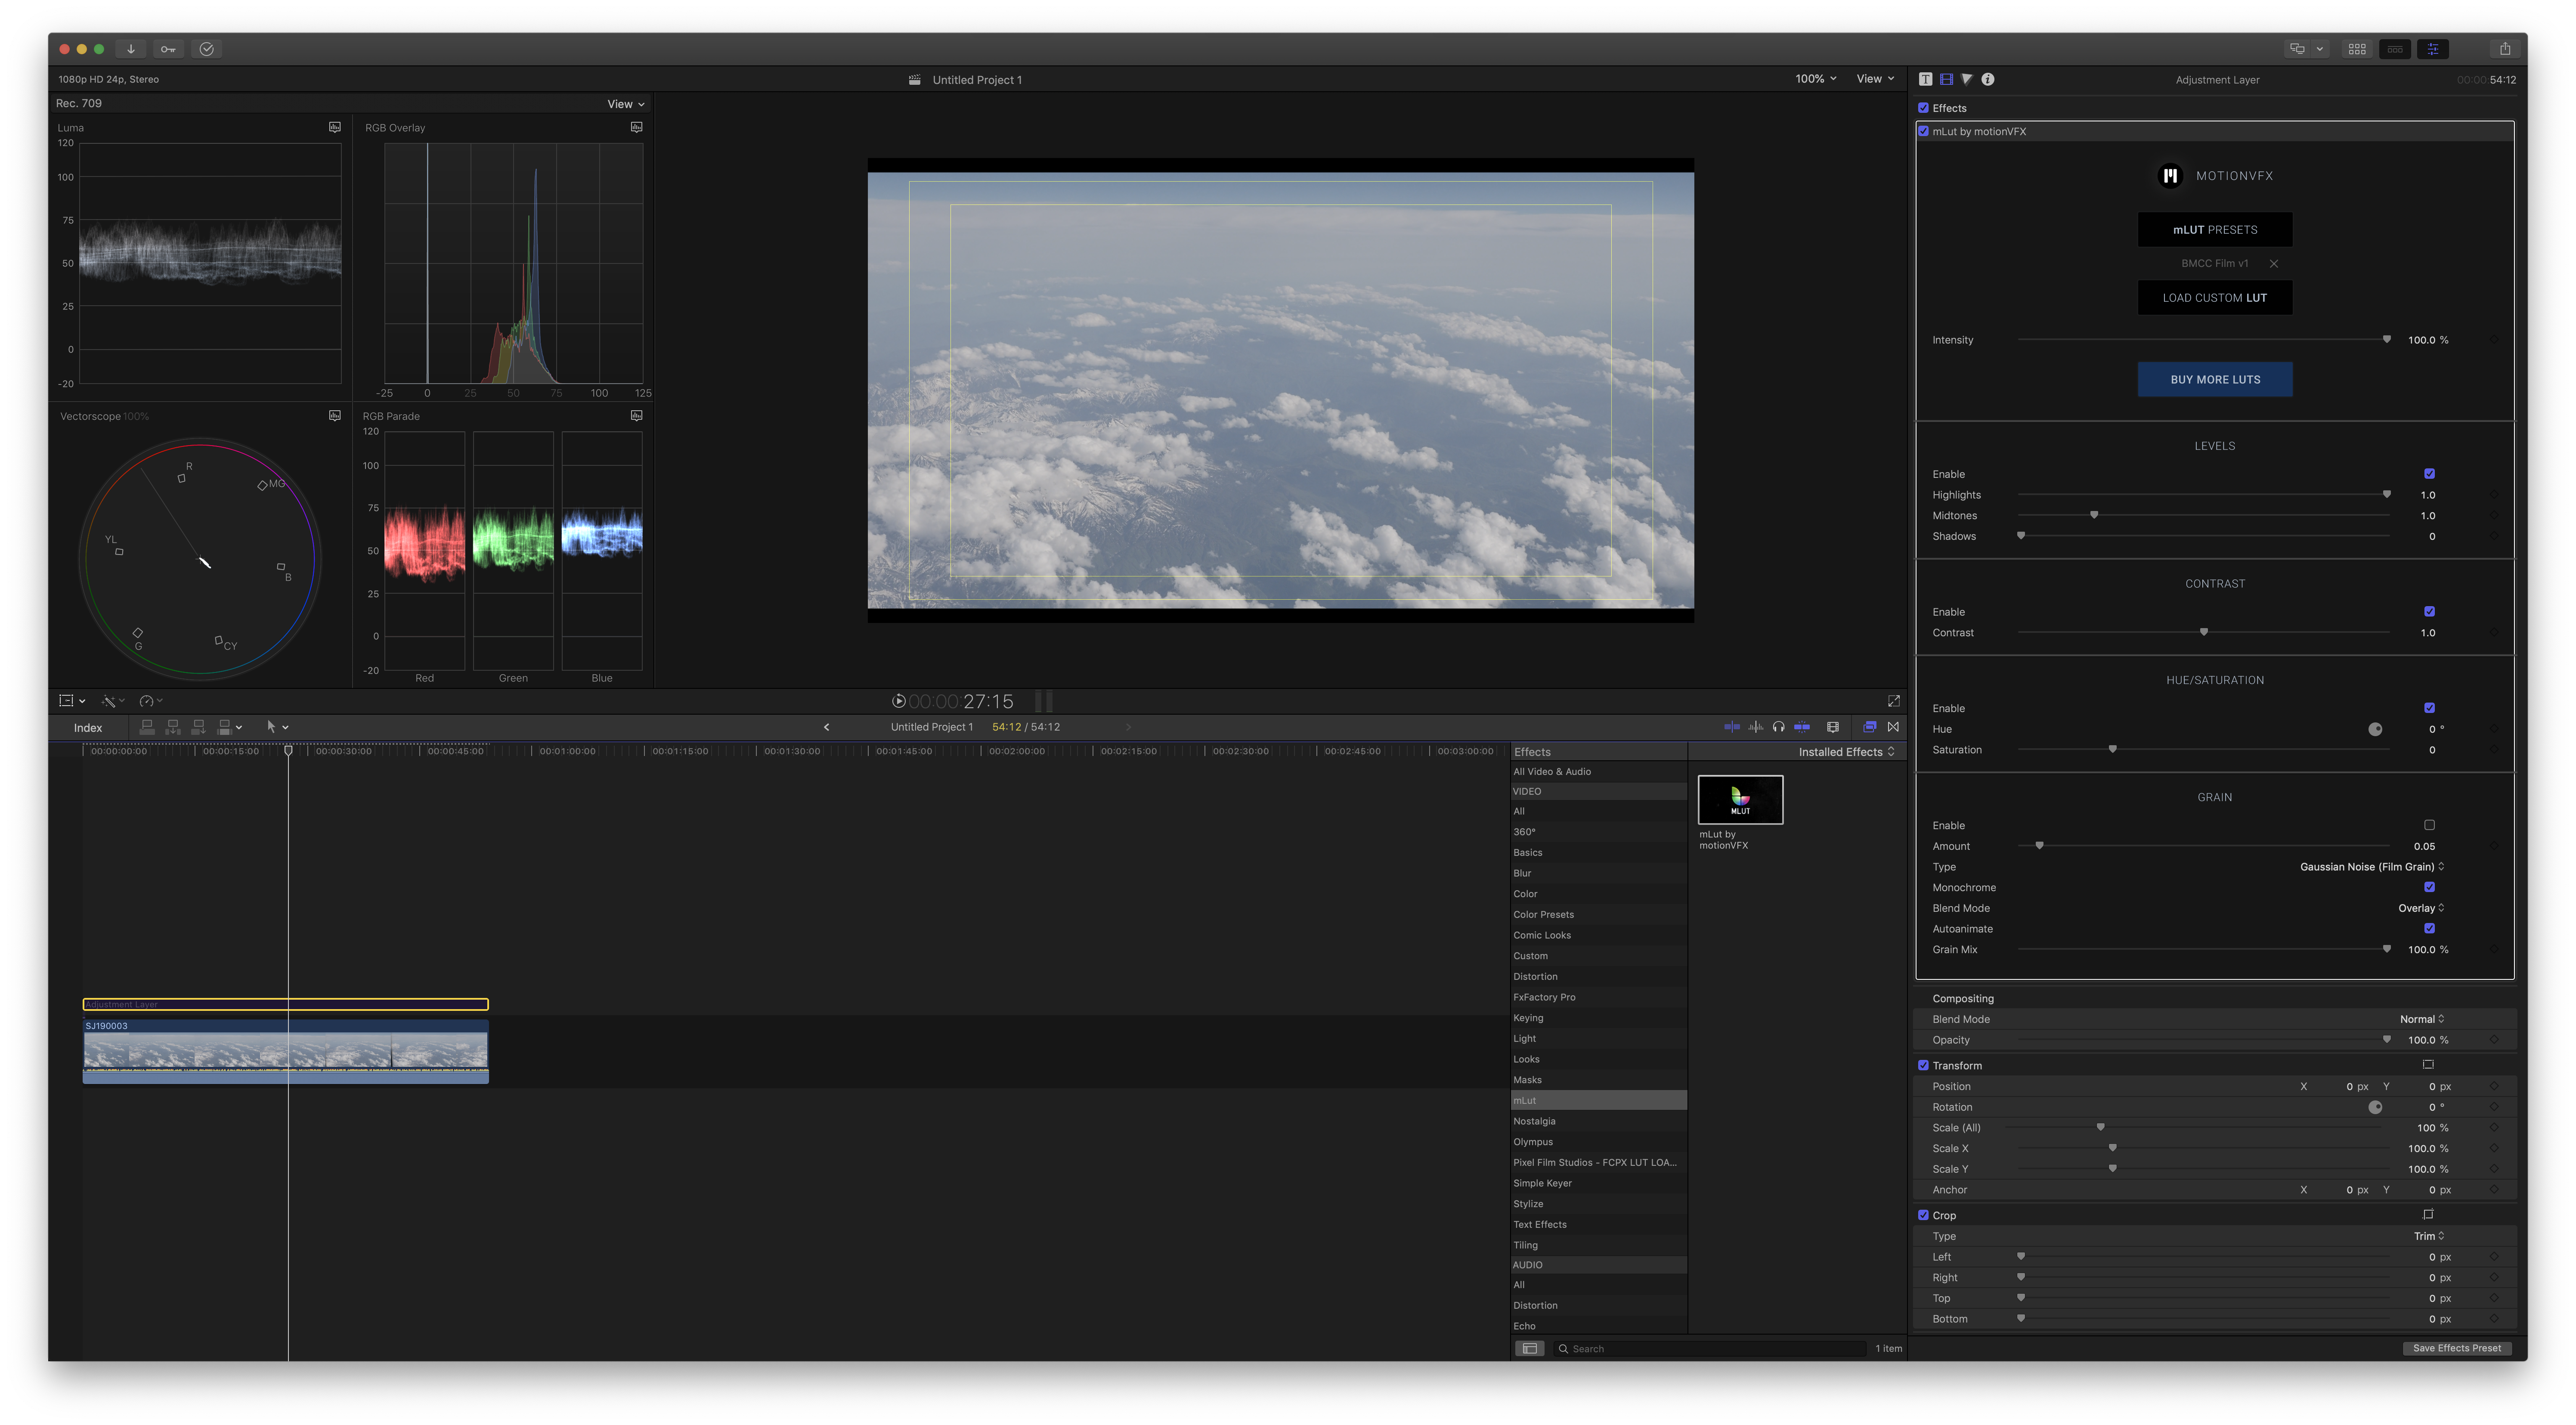Open the viewer 100% zoom dropdown
This screenshot has height=1425, width=2576.
pyautogui.click(x=1815, y=79)
